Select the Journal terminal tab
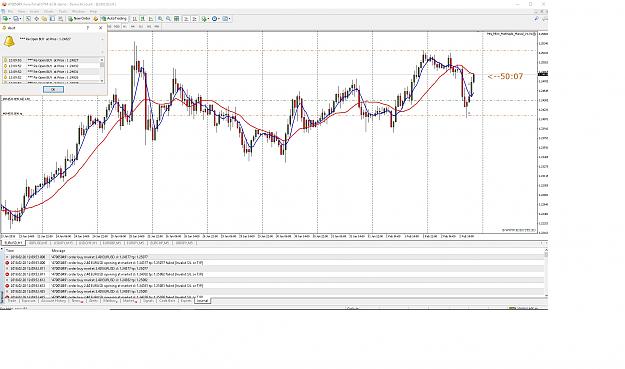Viewport: 625px width, 369px height. coord(202,301)
